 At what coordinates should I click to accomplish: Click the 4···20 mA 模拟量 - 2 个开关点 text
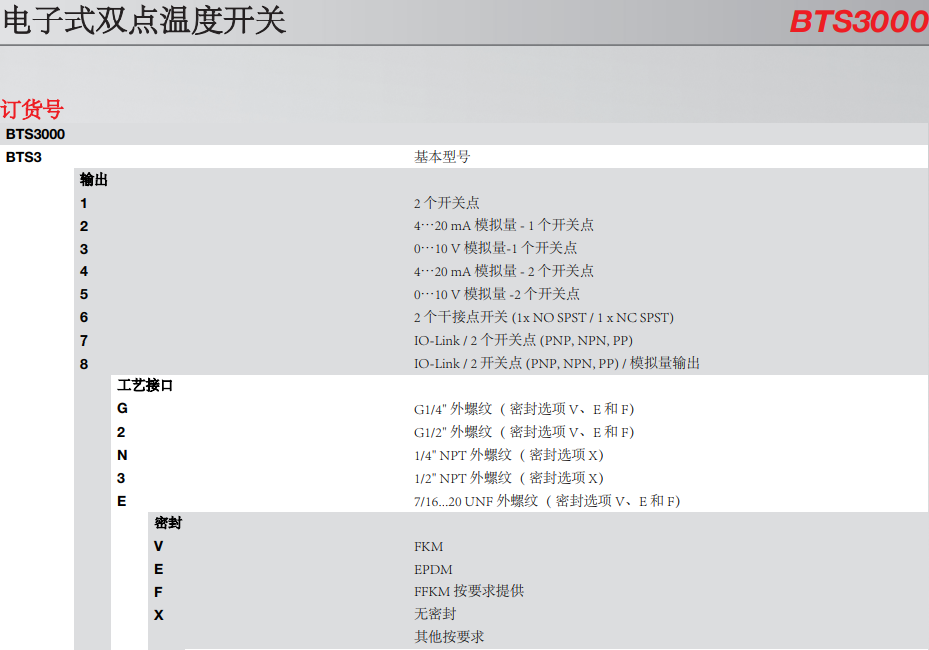(x=504, y=271)
